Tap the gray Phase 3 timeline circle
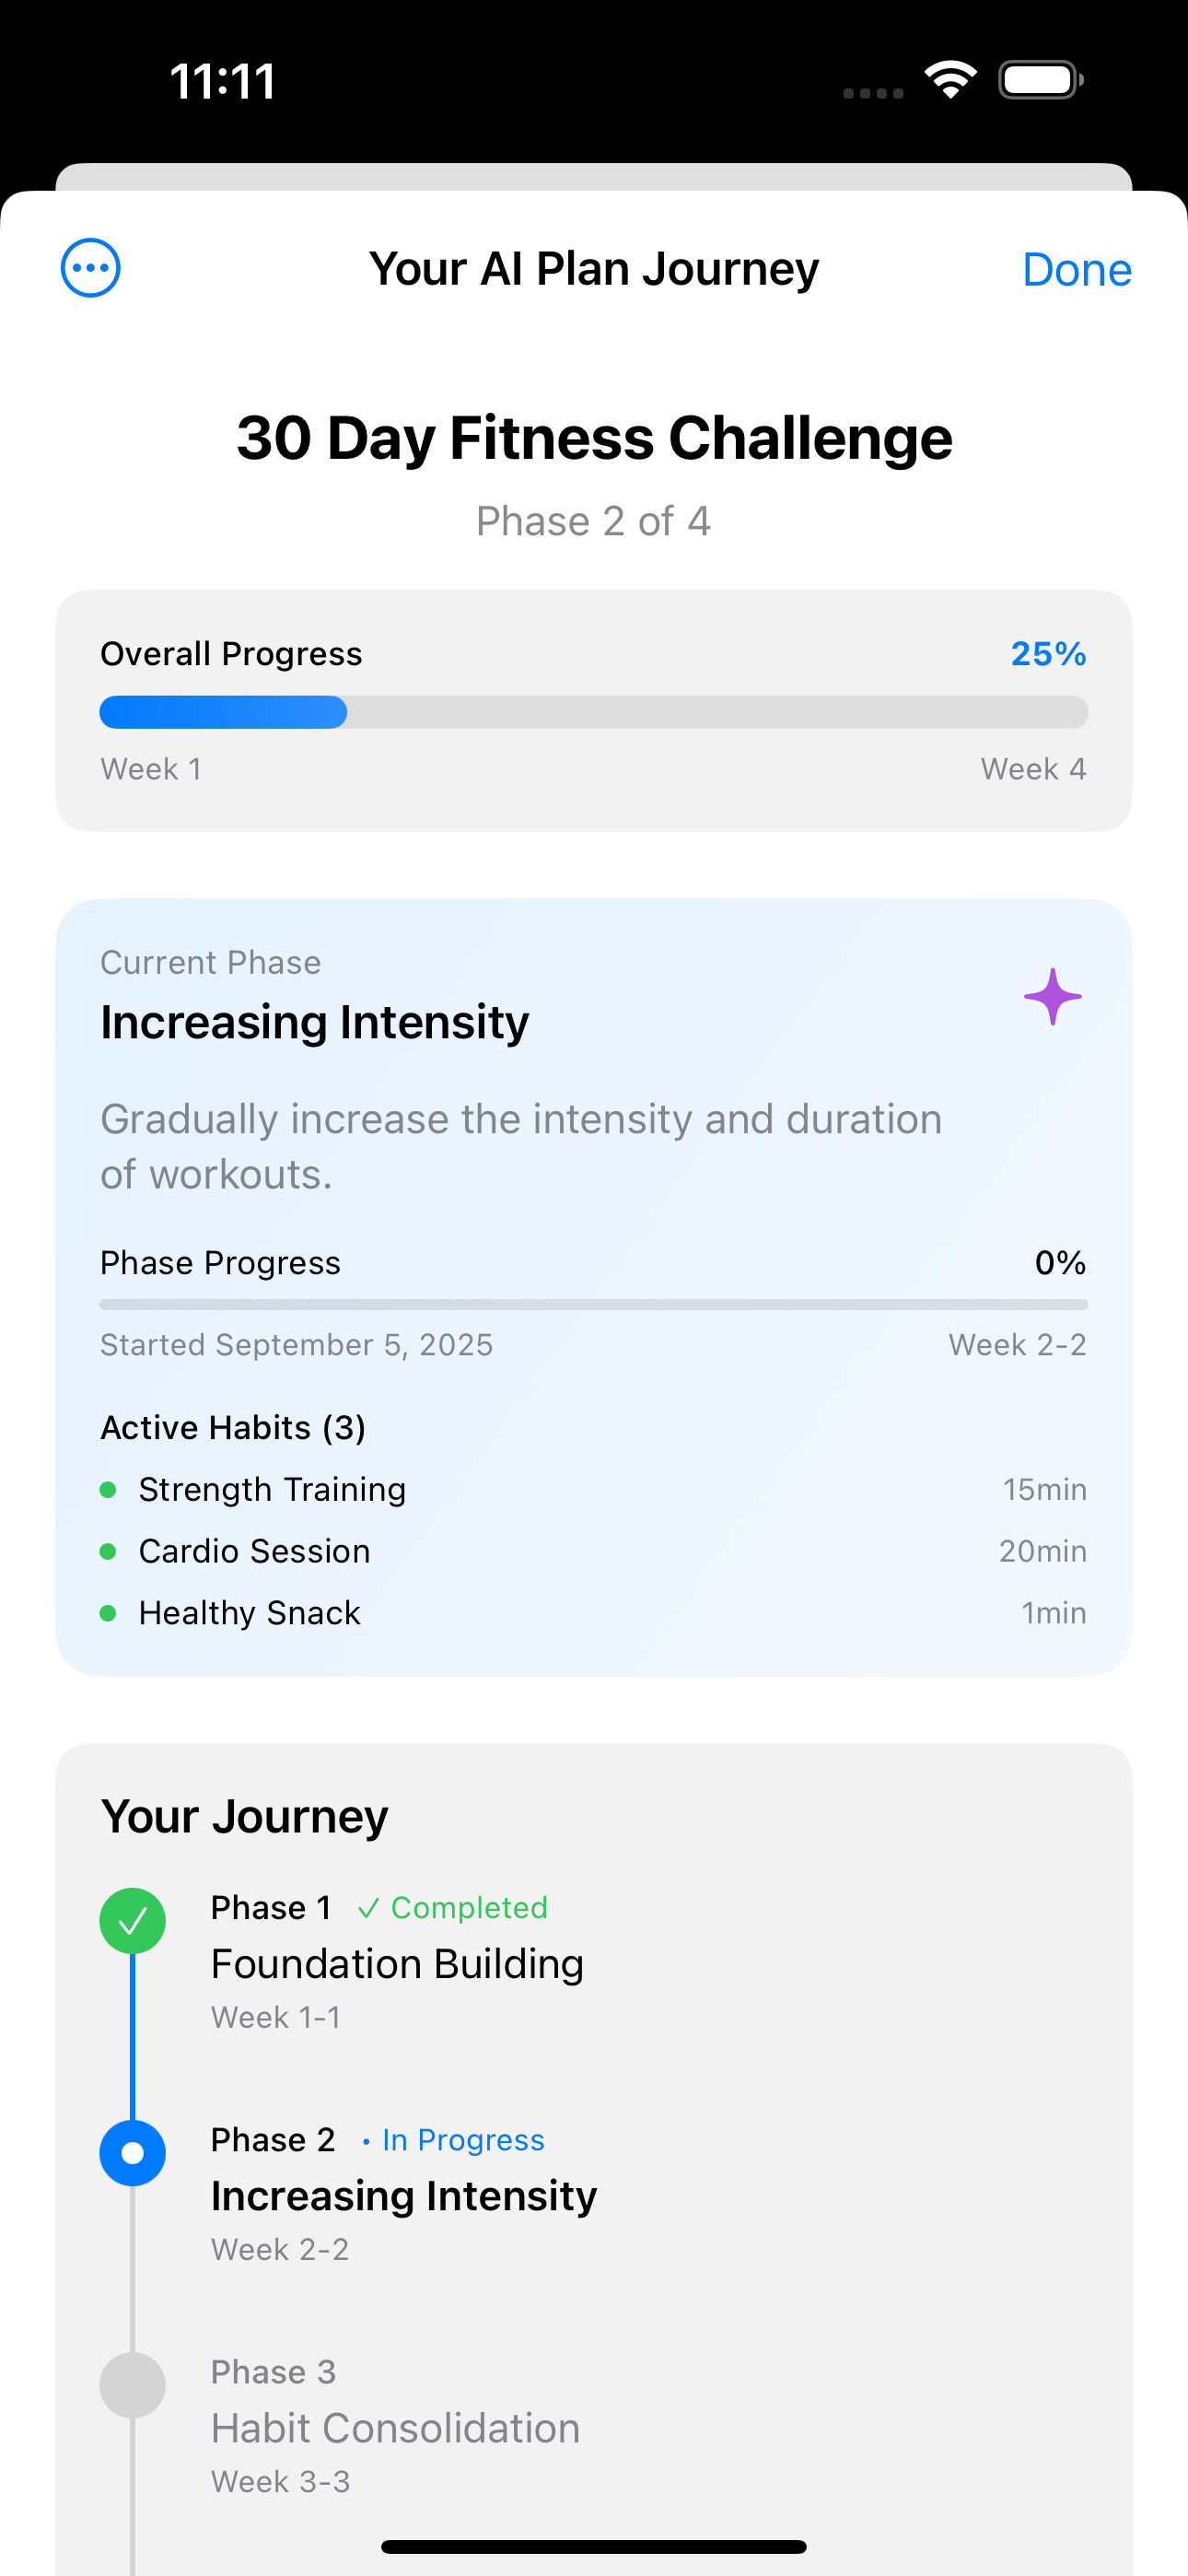 (133, 2385)
